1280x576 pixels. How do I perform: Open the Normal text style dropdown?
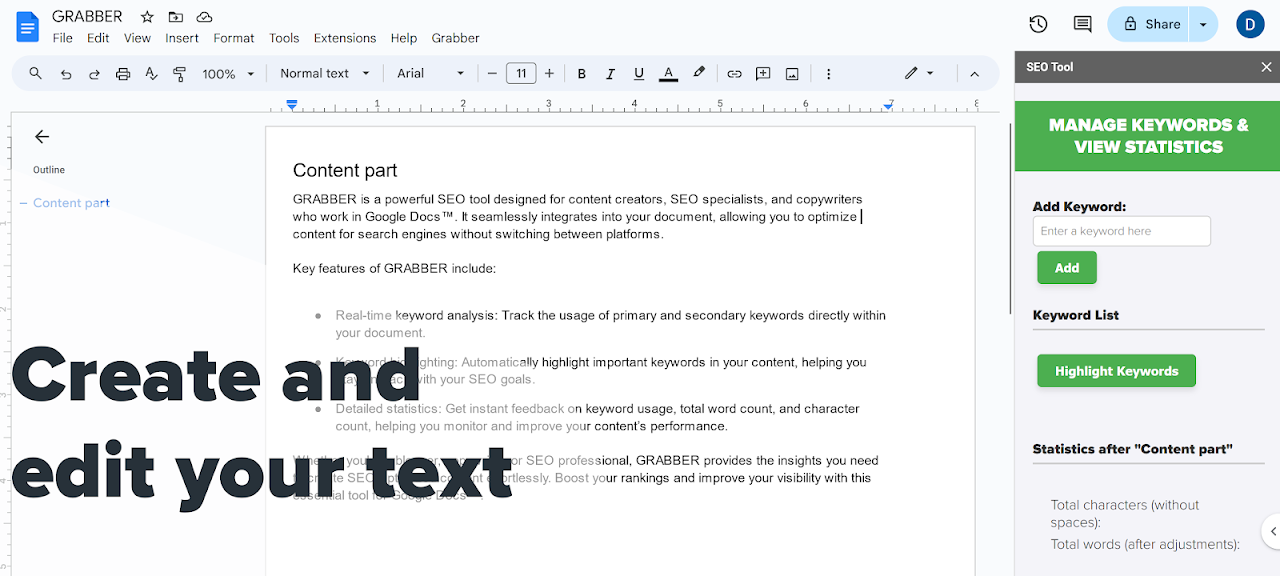(x=325, y=73)
